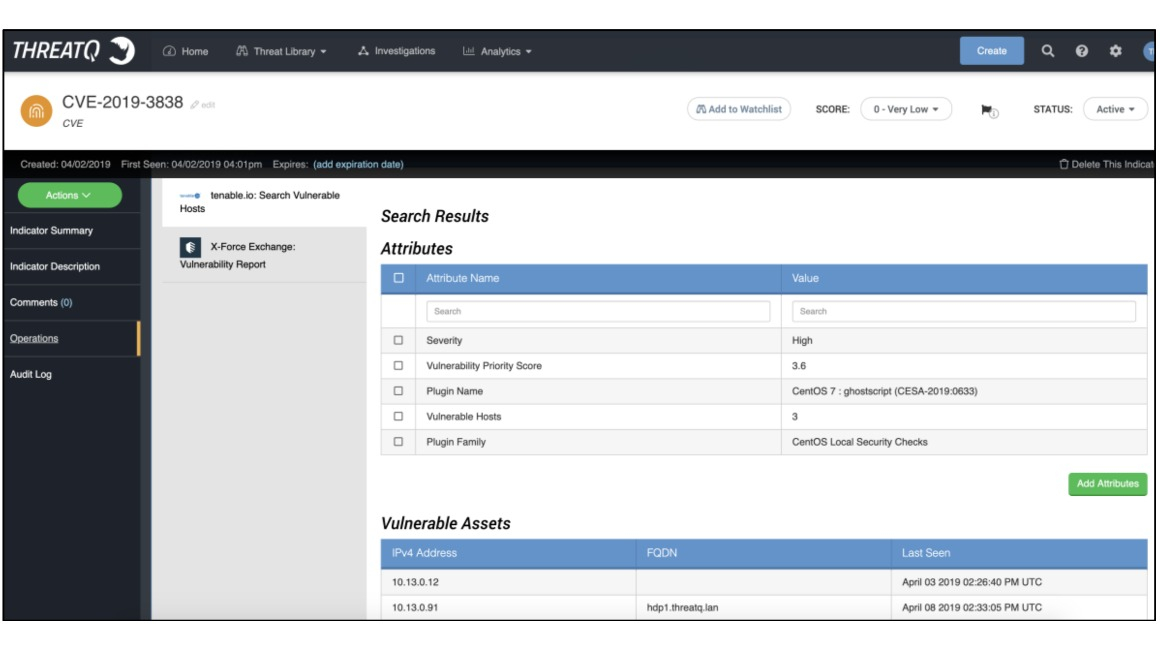The height and width of the screenshot is (652, 1160).
Task: Click the pencil edit icon beside CVE-2019-3838
Action: click(195, 104)
